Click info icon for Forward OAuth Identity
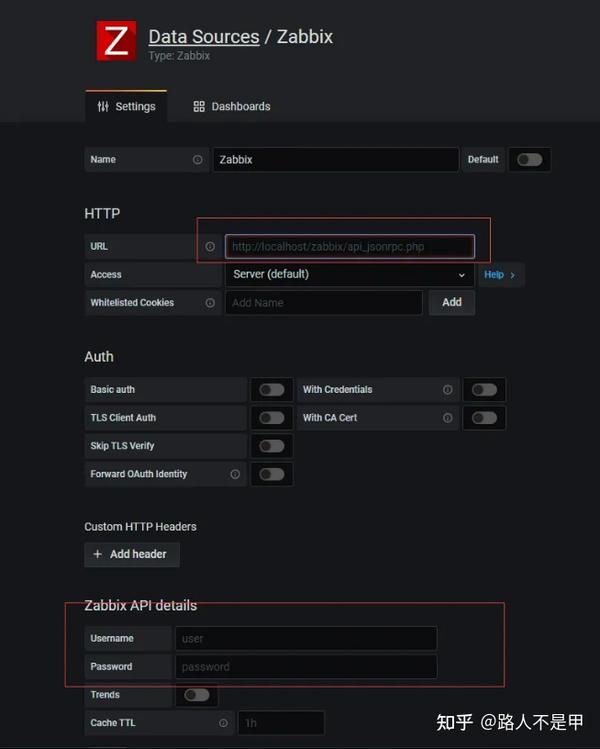The height and width of the screenshot is (749, 600). point(235,474)
